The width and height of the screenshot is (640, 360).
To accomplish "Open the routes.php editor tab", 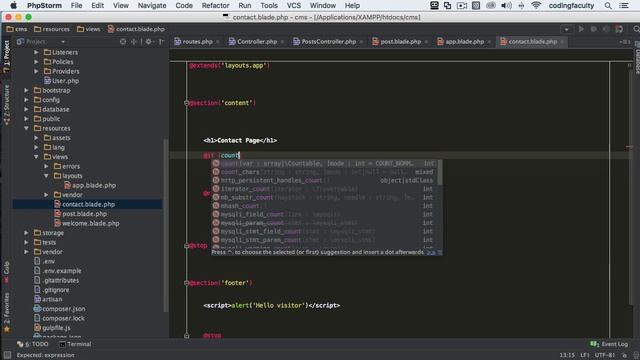I will click(x=197, y=42).
